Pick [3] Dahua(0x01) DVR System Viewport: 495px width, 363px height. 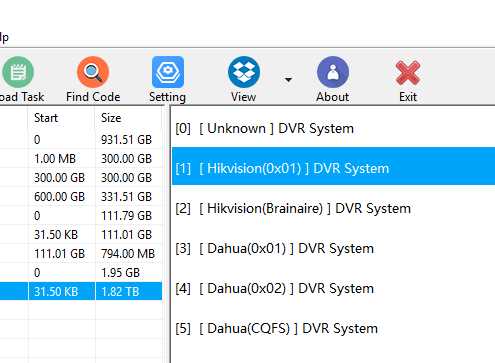coord(333,248)
